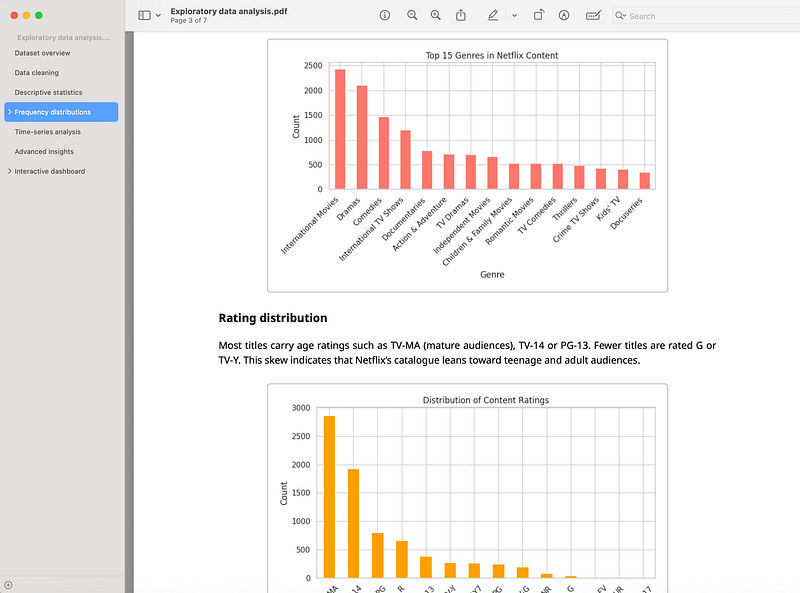Close the Preview window

(14, 15)
